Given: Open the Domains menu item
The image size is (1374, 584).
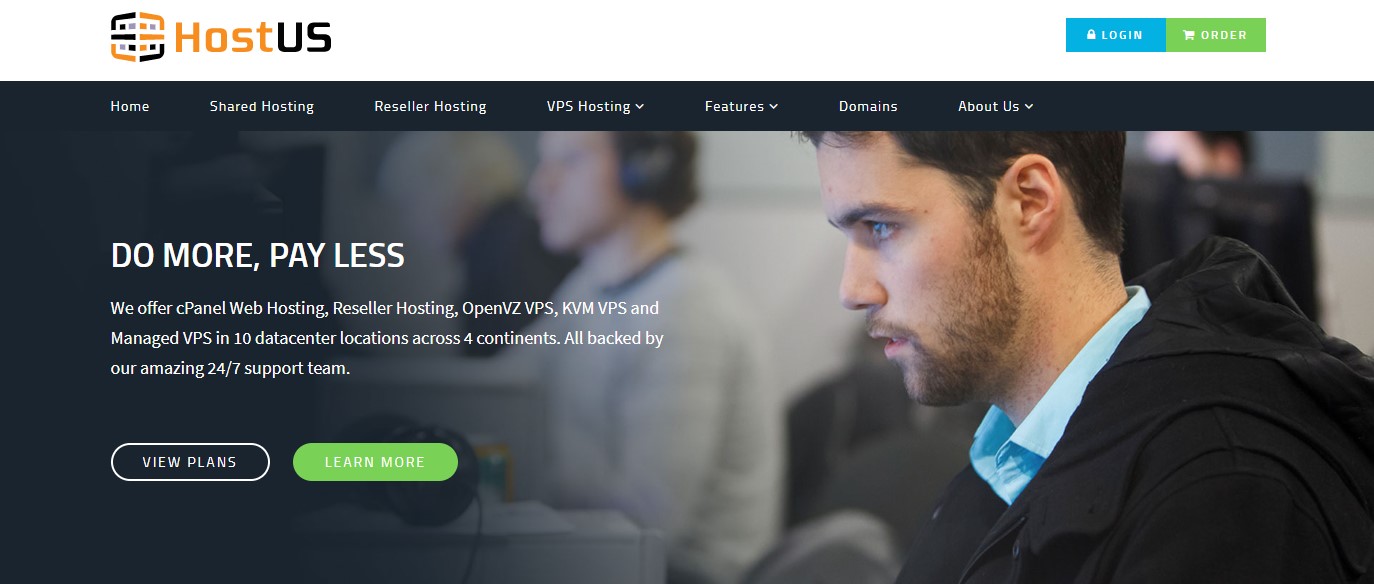Looking at the screenshot, I should pyautogui.click(x=868, y=106).
